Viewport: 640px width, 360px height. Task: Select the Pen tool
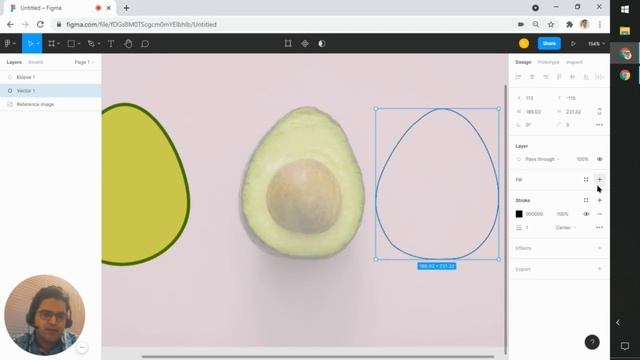tap(91, 43)
